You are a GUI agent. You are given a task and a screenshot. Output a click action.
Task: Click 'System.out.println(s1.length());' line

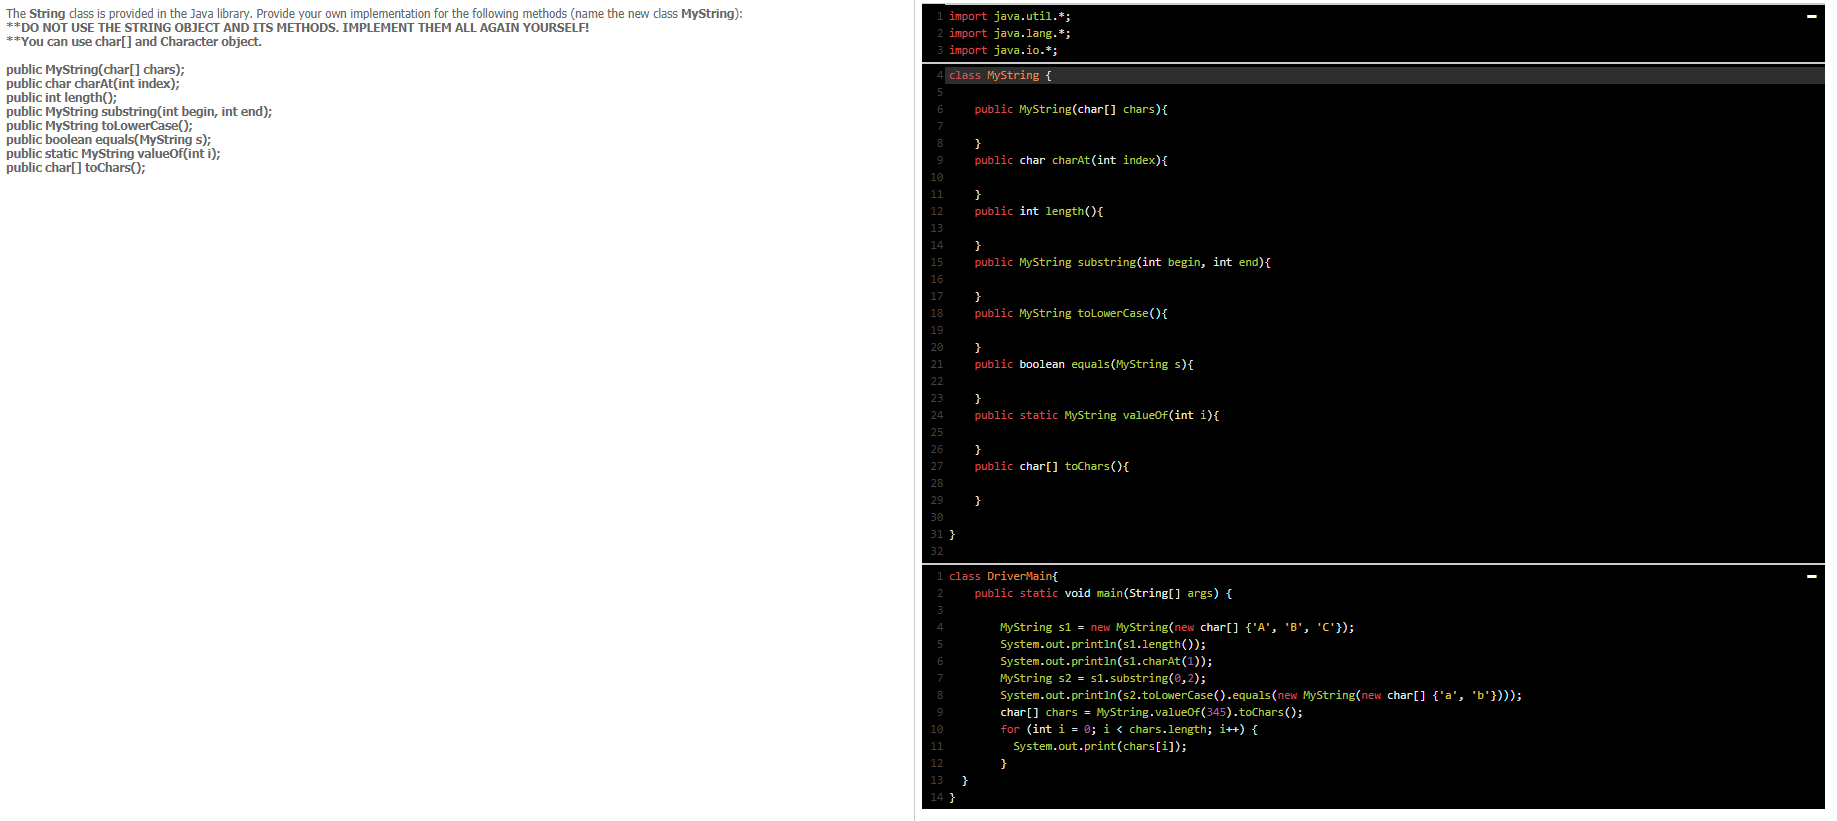(x=1103, y=644)
